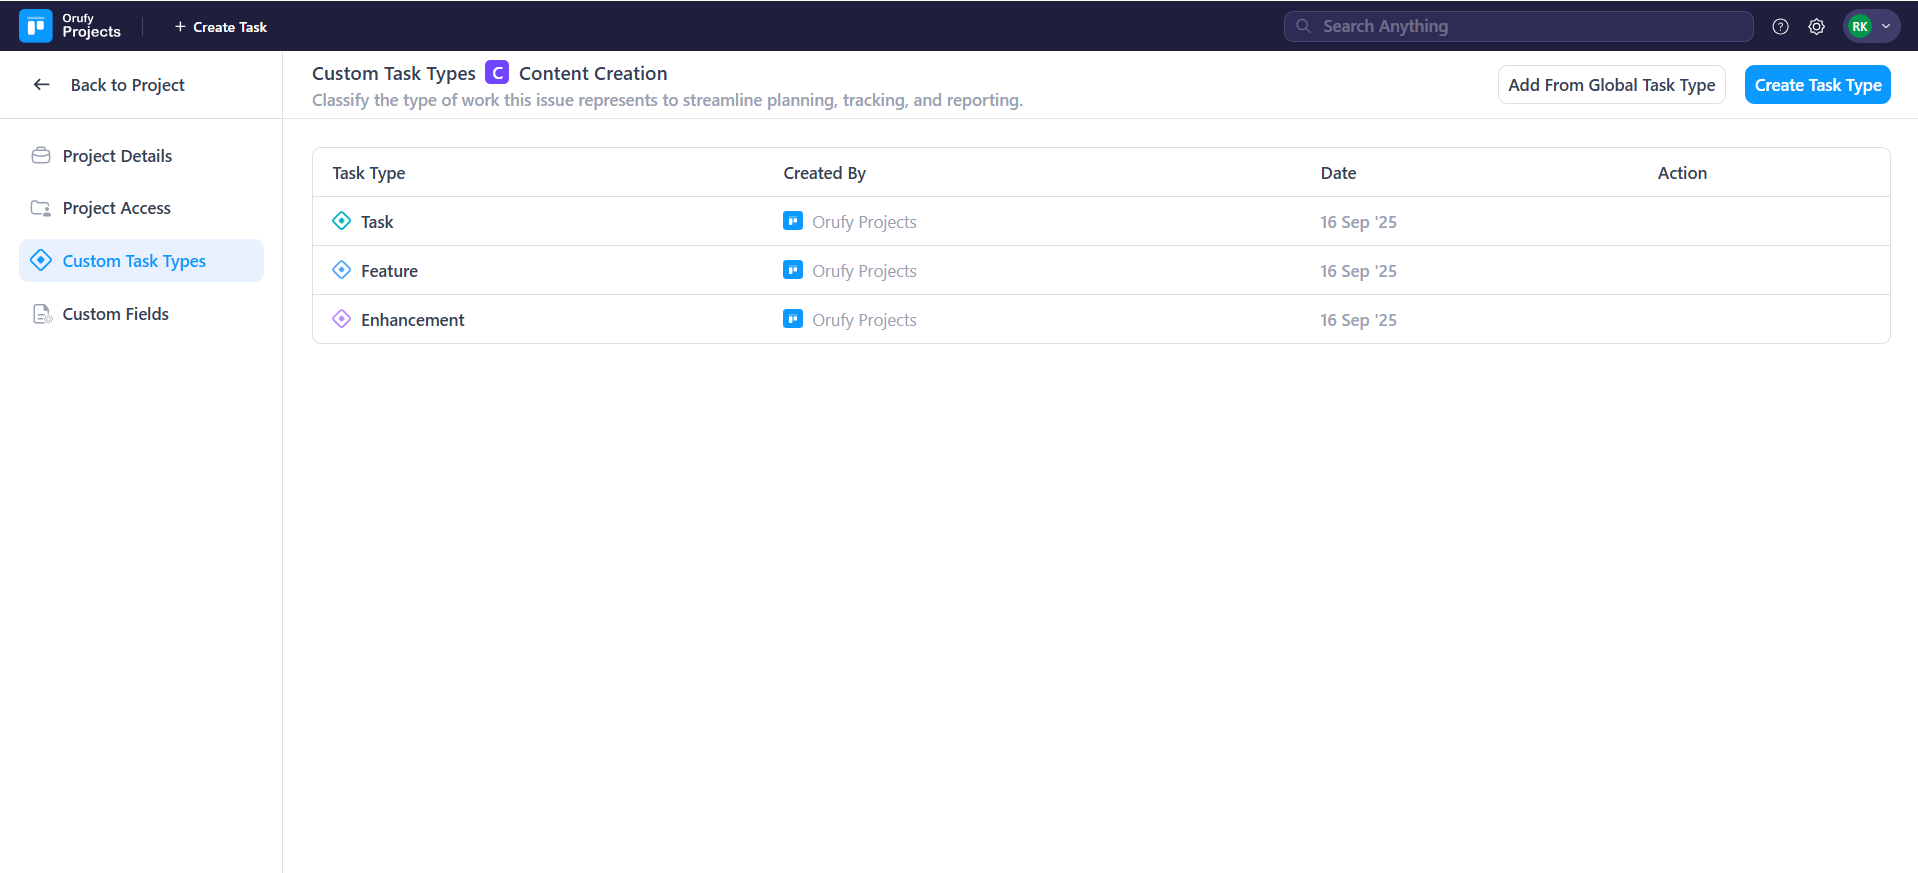Click the Back to Project link
This screenshot has width=1918, height=873.
tap(127, 85)
